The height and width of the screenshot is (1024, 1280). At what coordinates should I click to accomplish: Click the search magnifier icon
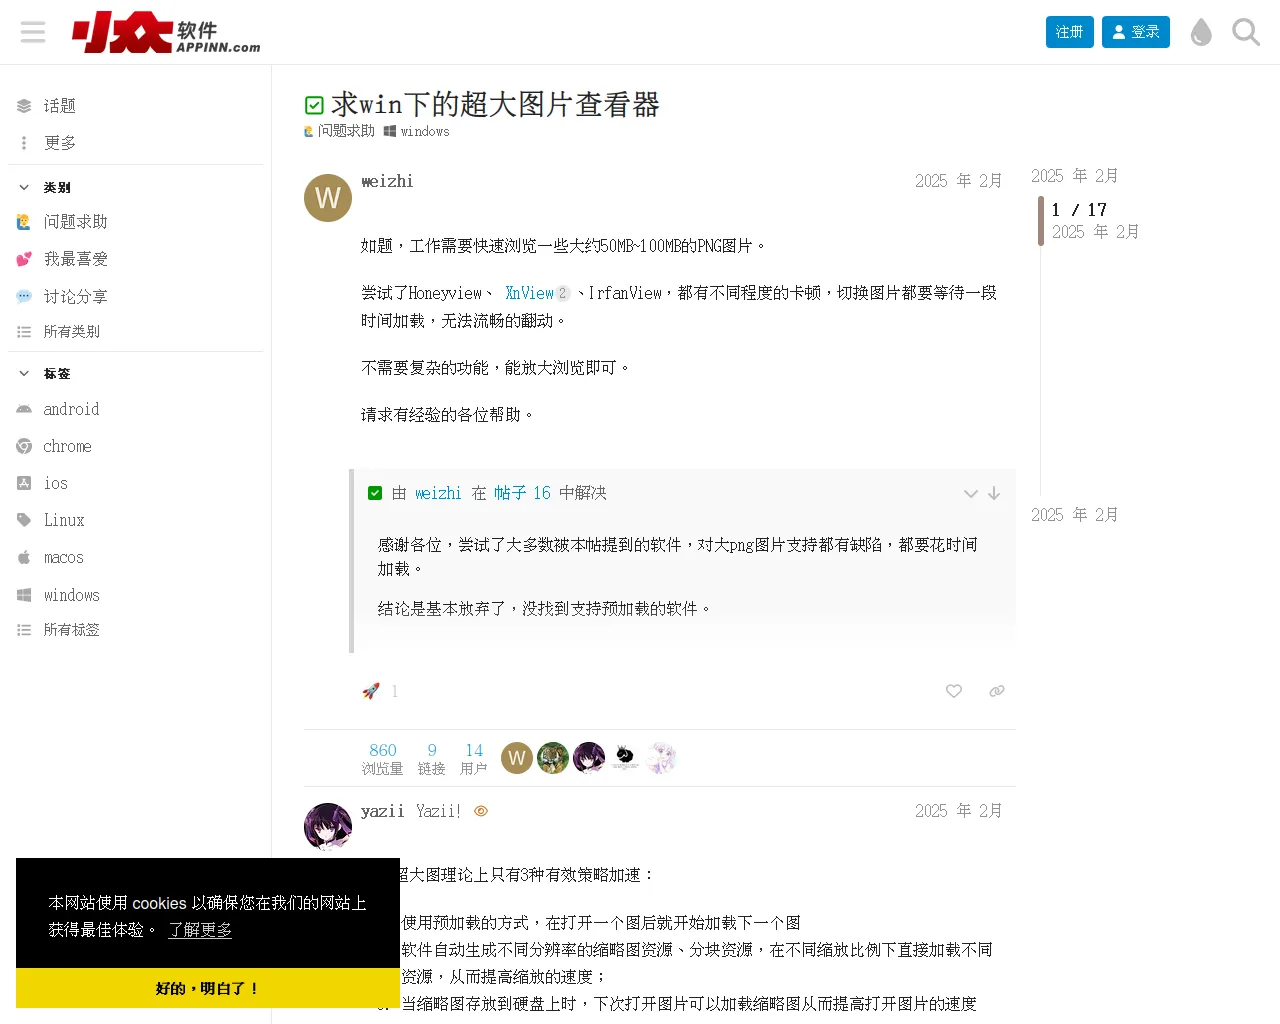click(x=1245, y=32)
